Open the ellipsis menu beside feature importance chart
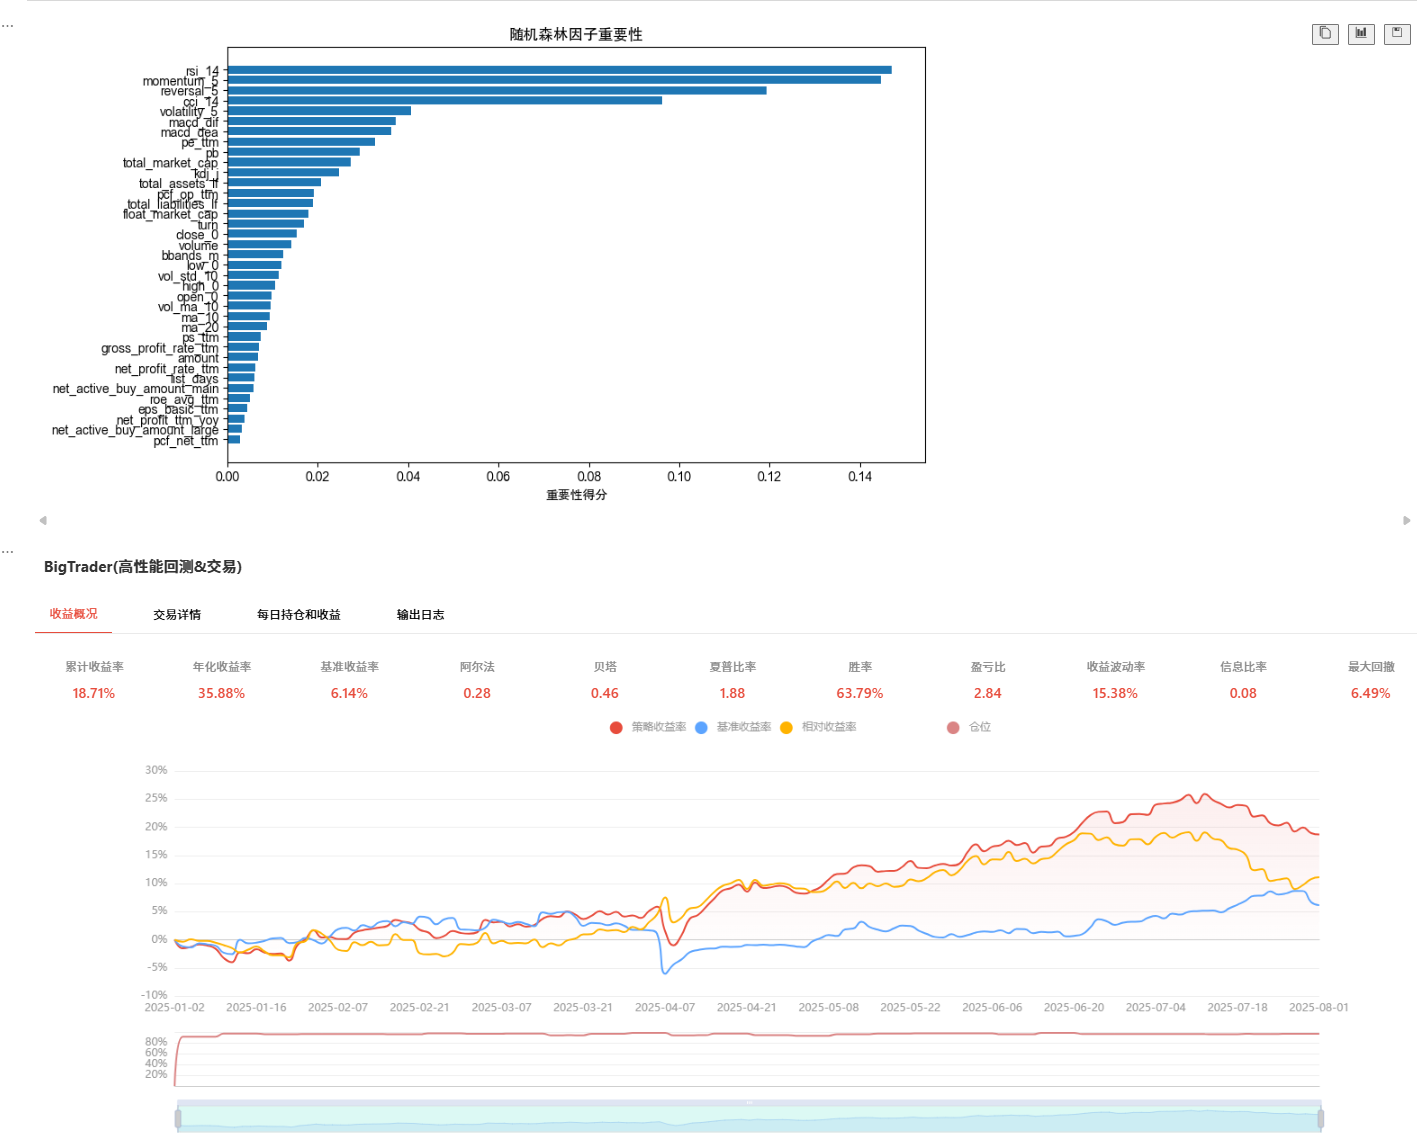Viewport: 1417px width, 1144px height. coord(7,25)
